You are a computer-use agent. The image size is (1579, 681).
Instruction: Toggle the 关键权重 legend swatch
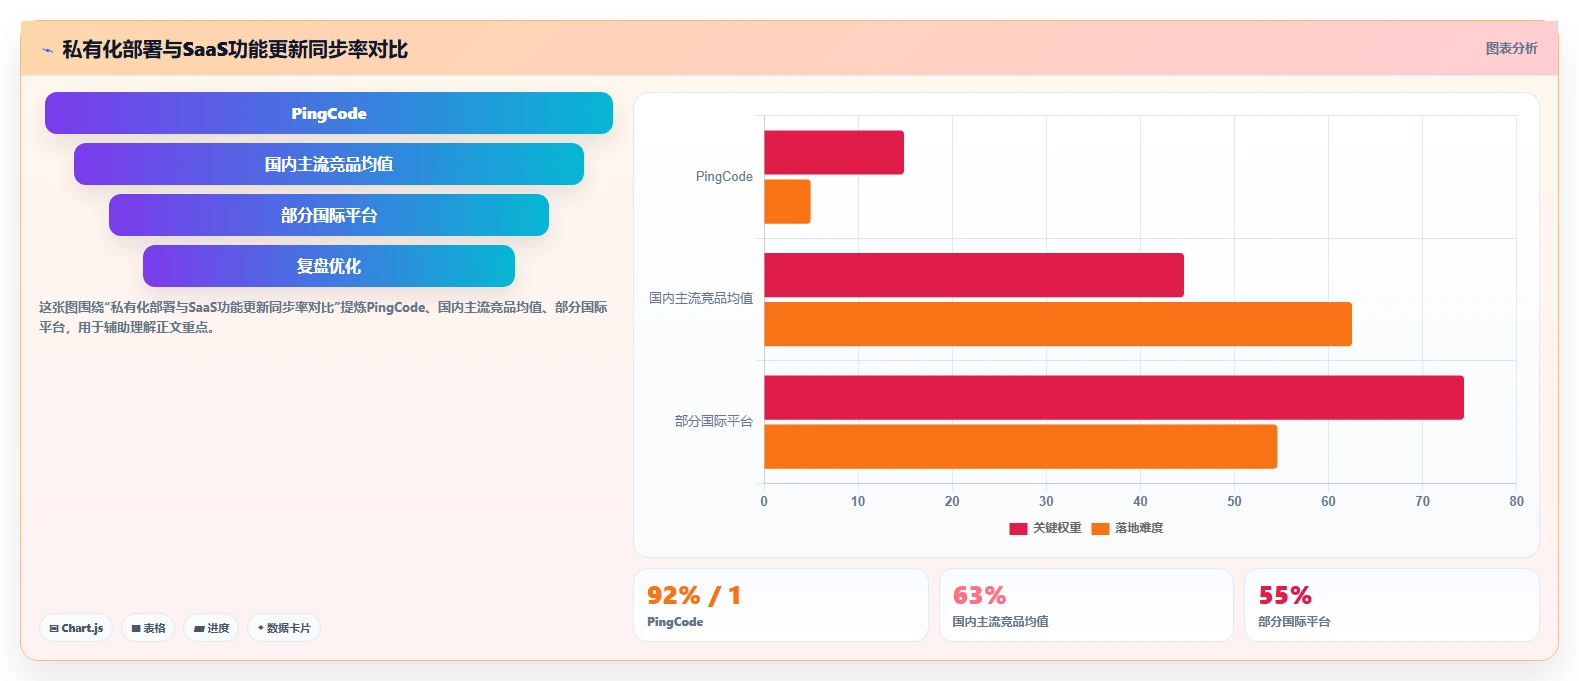pos(1018,528)
